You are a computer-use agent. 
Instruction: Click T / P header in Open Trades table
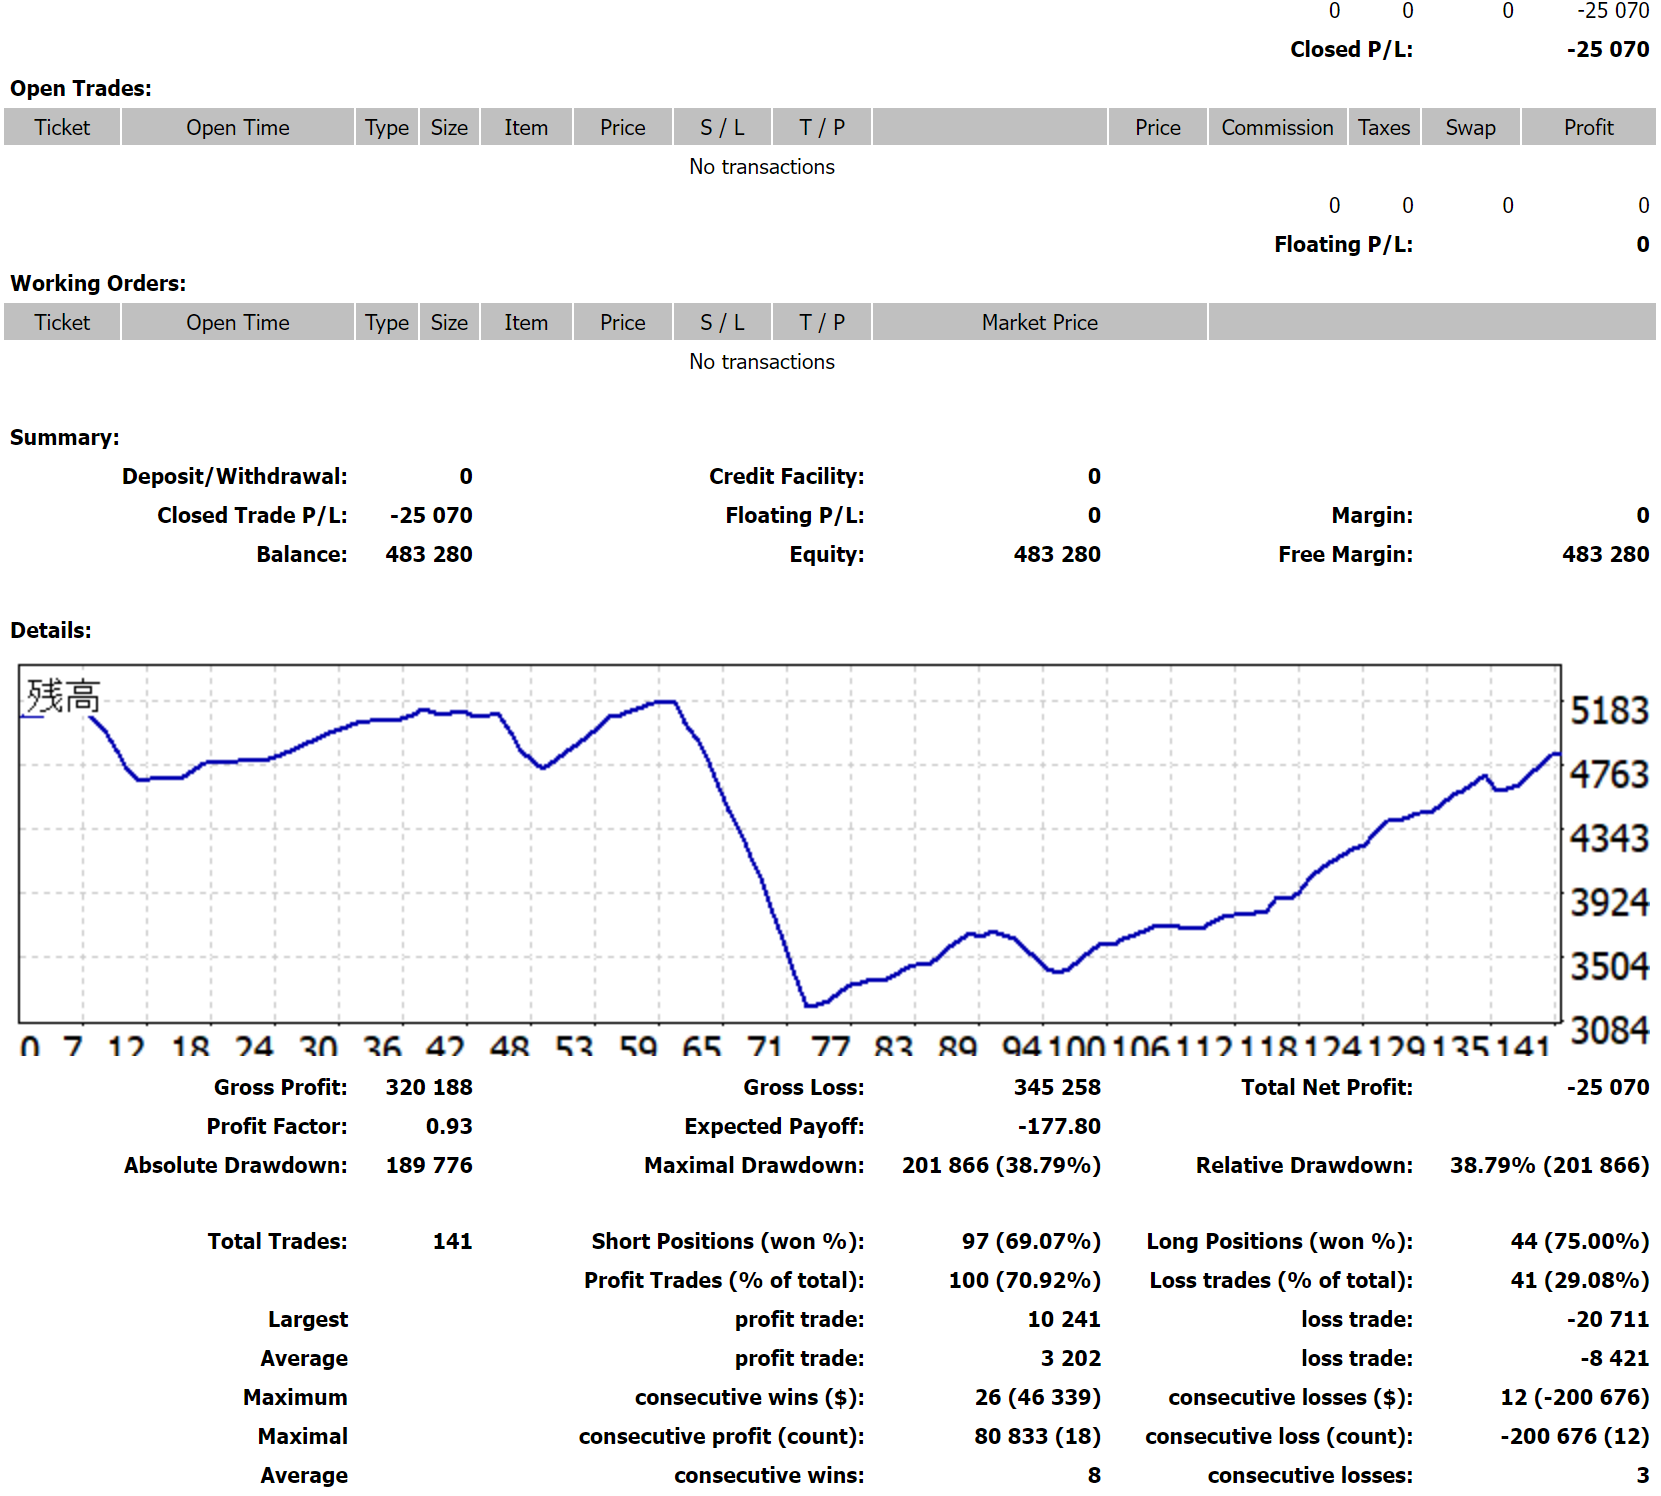822,127
